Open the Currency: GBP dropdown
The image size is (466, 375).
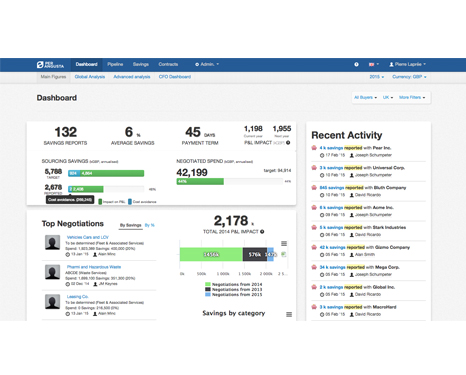409,77
